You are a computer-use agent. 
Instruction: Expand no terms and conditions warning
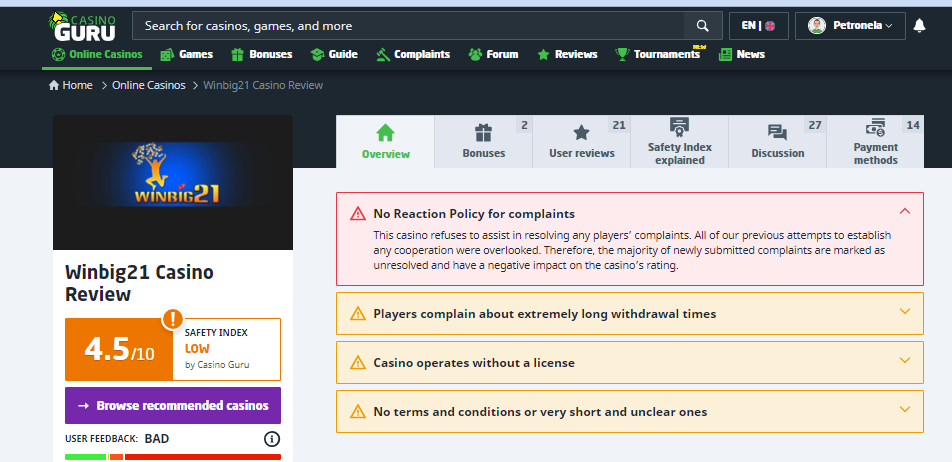coord(905,411)
